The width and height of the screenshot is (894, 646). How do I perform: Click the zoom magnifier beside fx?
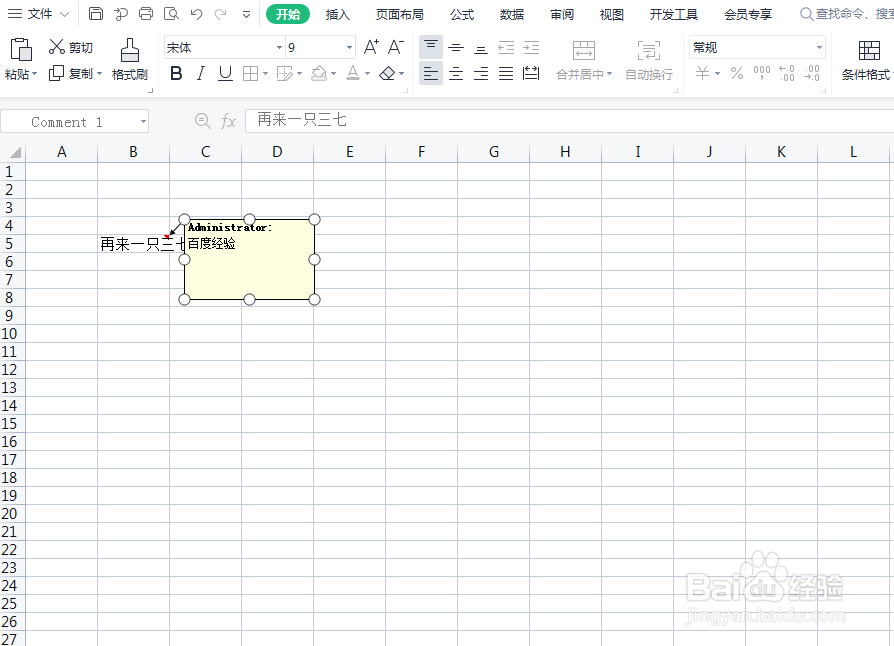pyautogui.click(x=202, y=121)
